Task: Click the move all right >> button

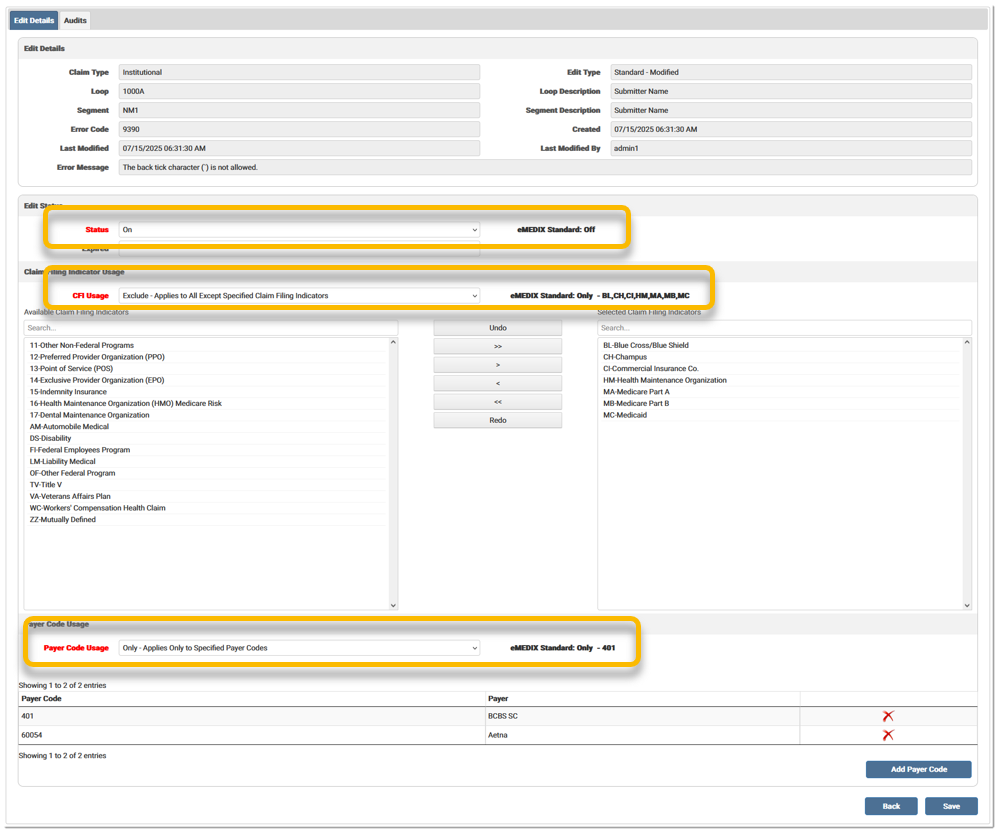Action: click(x=497, y=346)
